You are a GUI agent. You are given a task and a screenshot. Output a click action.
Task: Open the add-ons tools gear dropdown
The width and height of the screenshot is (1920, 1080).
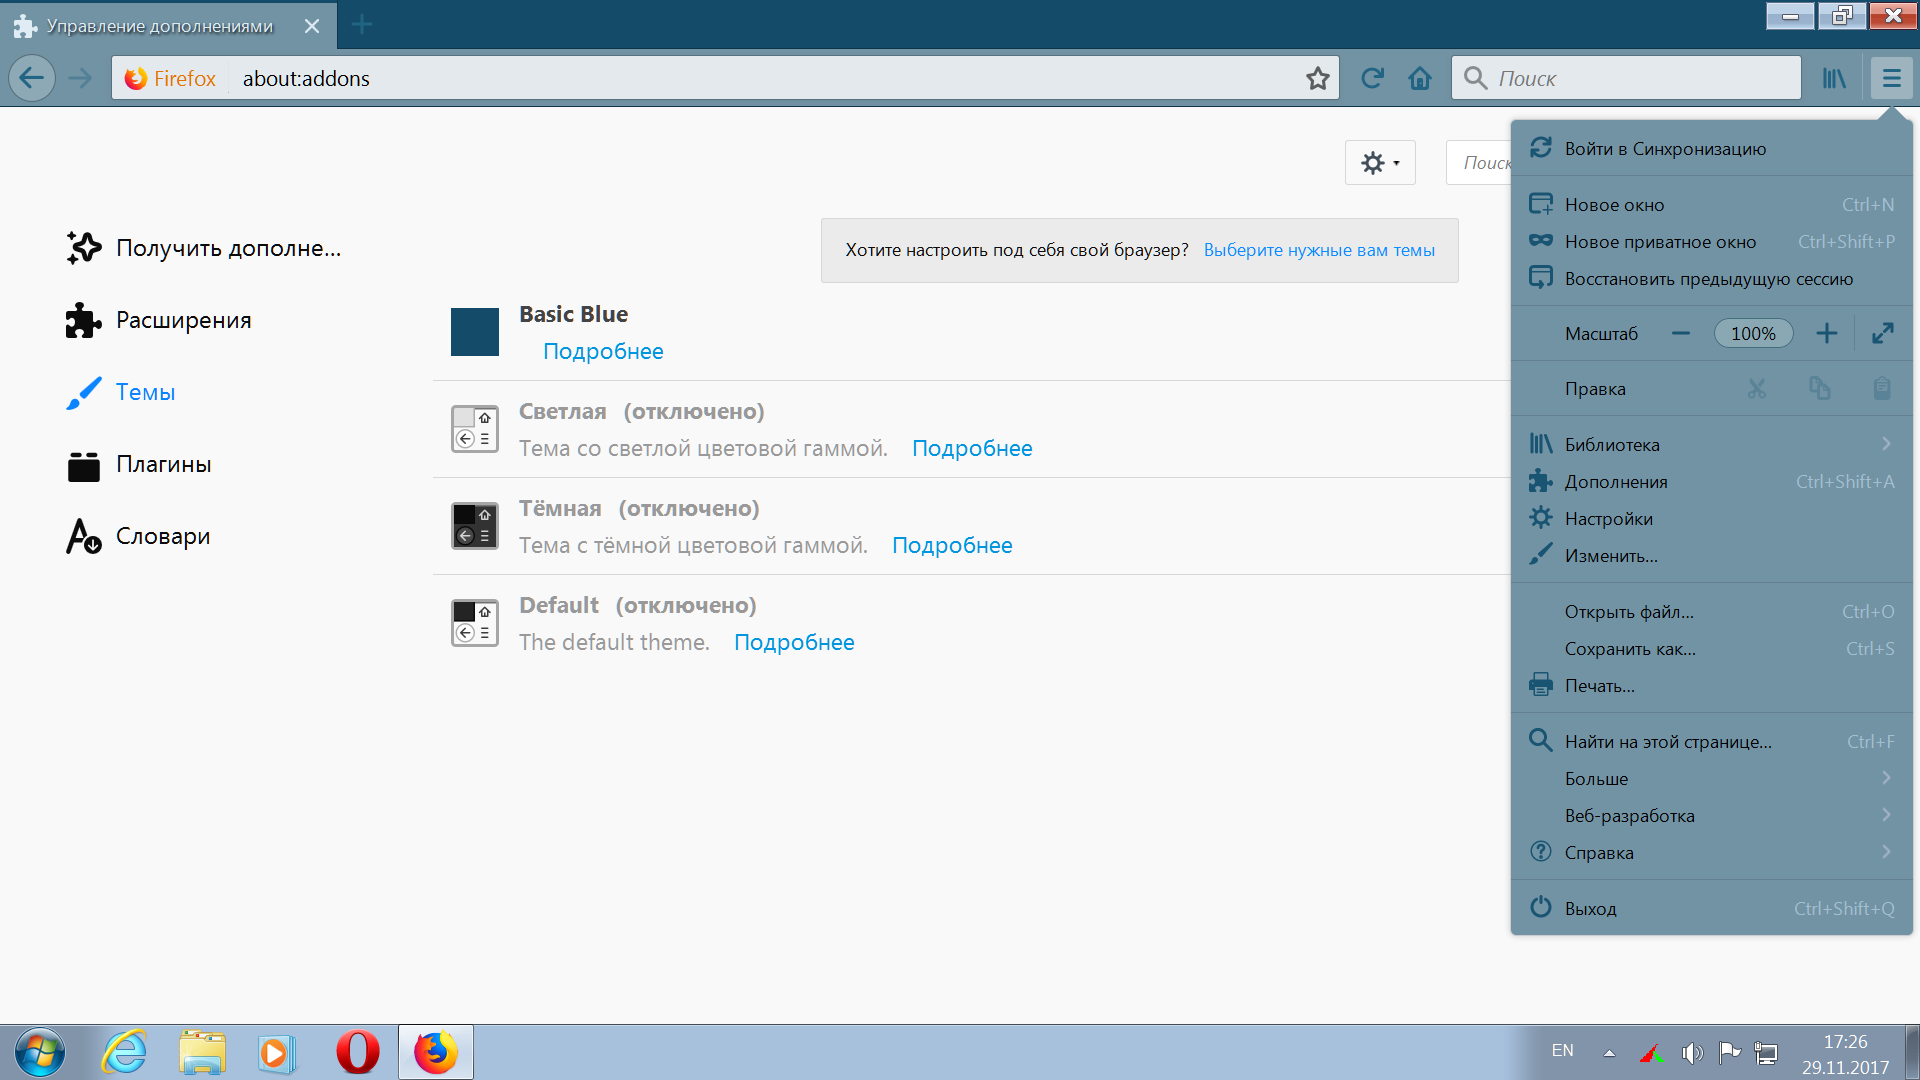[1380, 162]
